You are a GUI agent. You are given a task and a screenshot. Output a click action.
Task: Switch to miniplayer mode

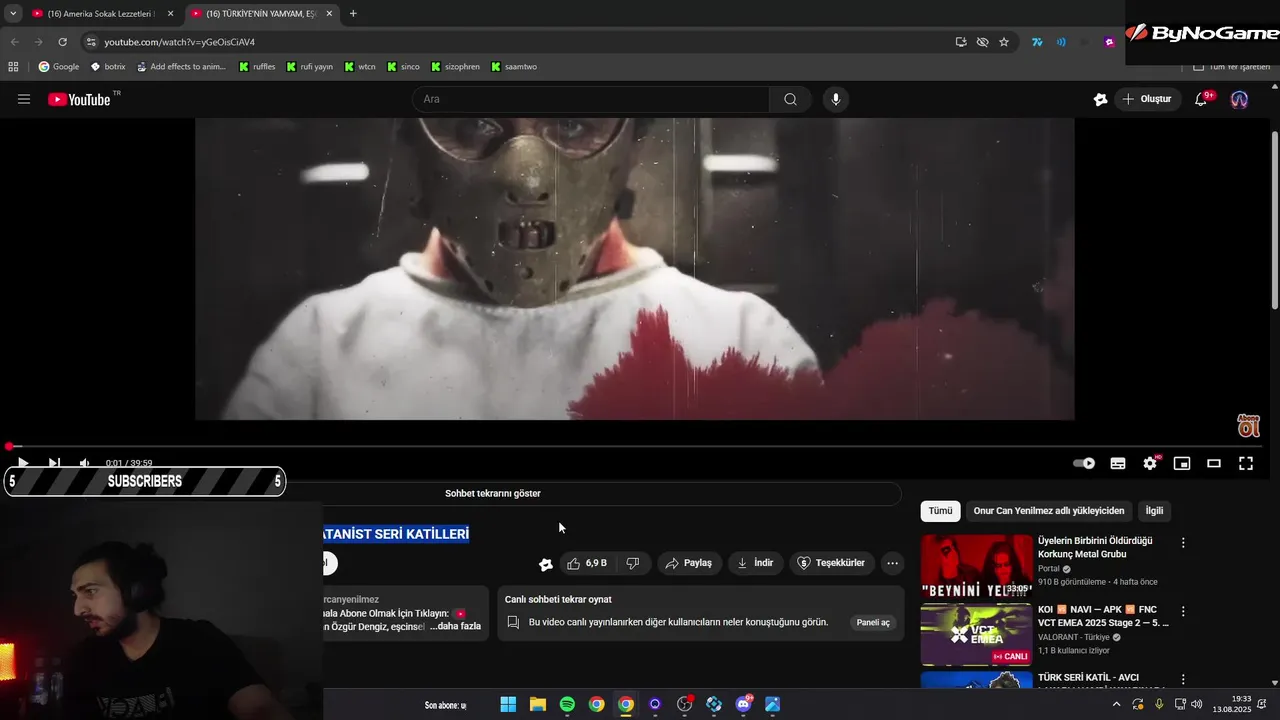click(1182, 463)
